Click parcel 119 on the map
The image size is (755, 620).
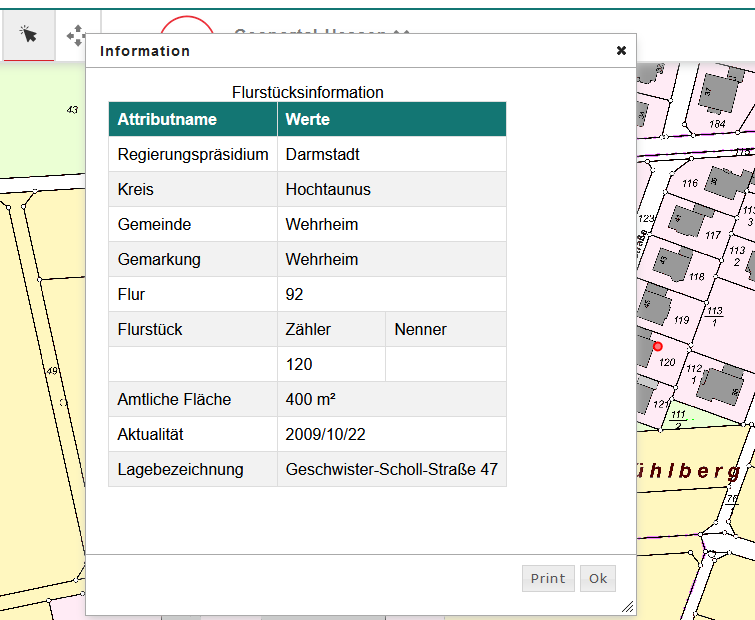click(682, 319)
